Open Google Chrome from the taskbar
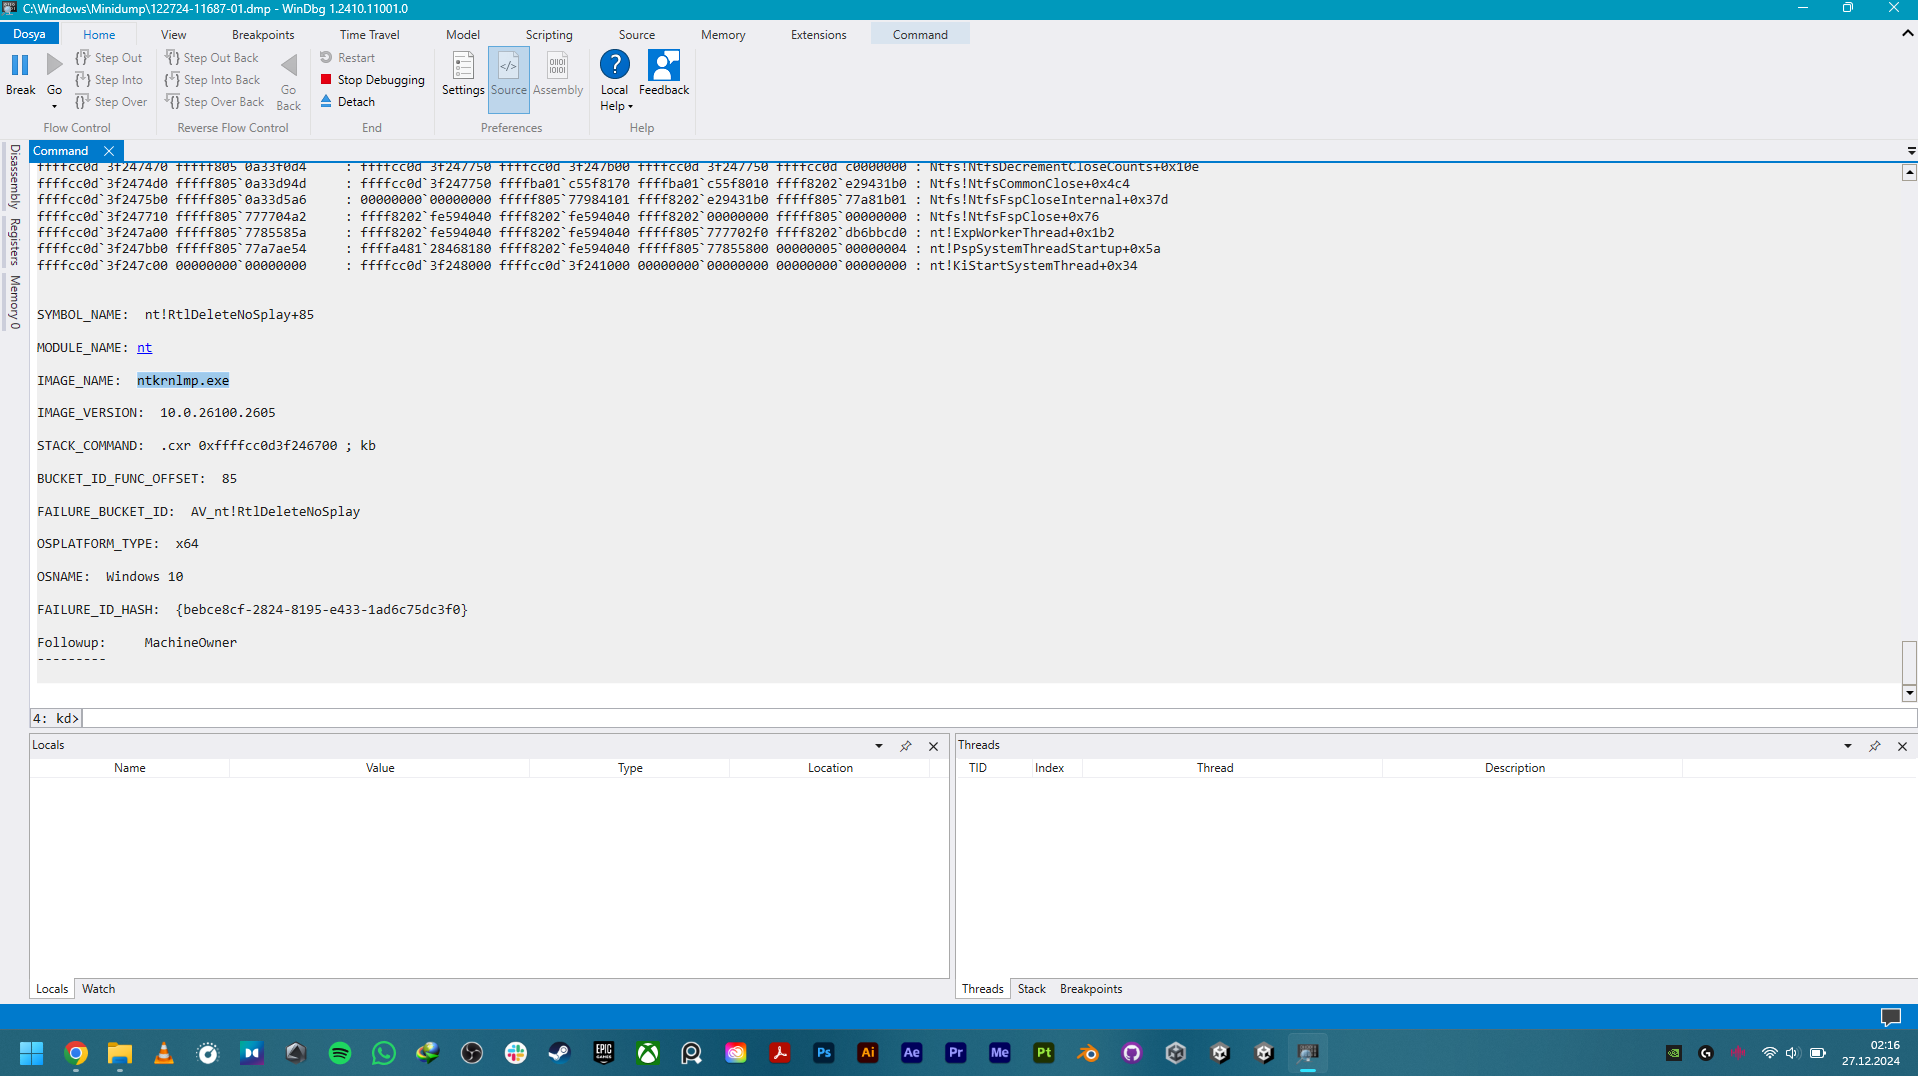Image resolution: width=1918 pixels, height=1076 pixels. 76,1053
